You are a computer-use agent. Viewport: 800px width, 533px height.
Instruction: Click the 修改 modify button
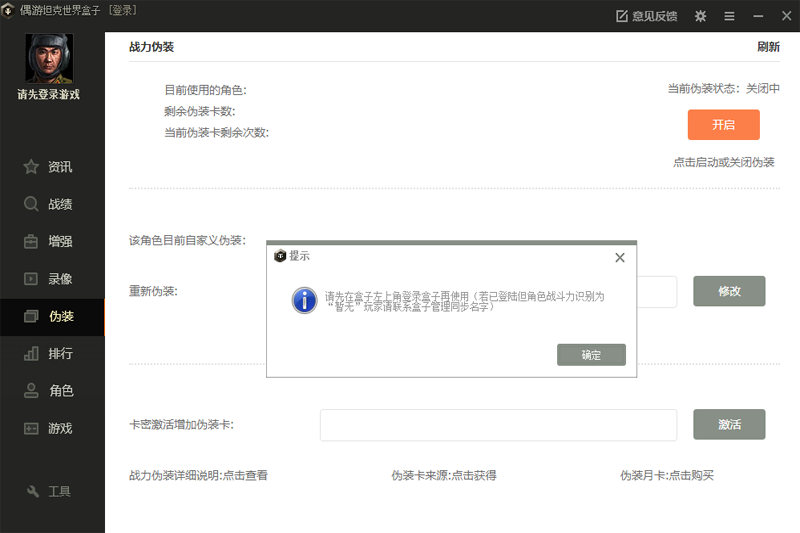click(729, 291)
